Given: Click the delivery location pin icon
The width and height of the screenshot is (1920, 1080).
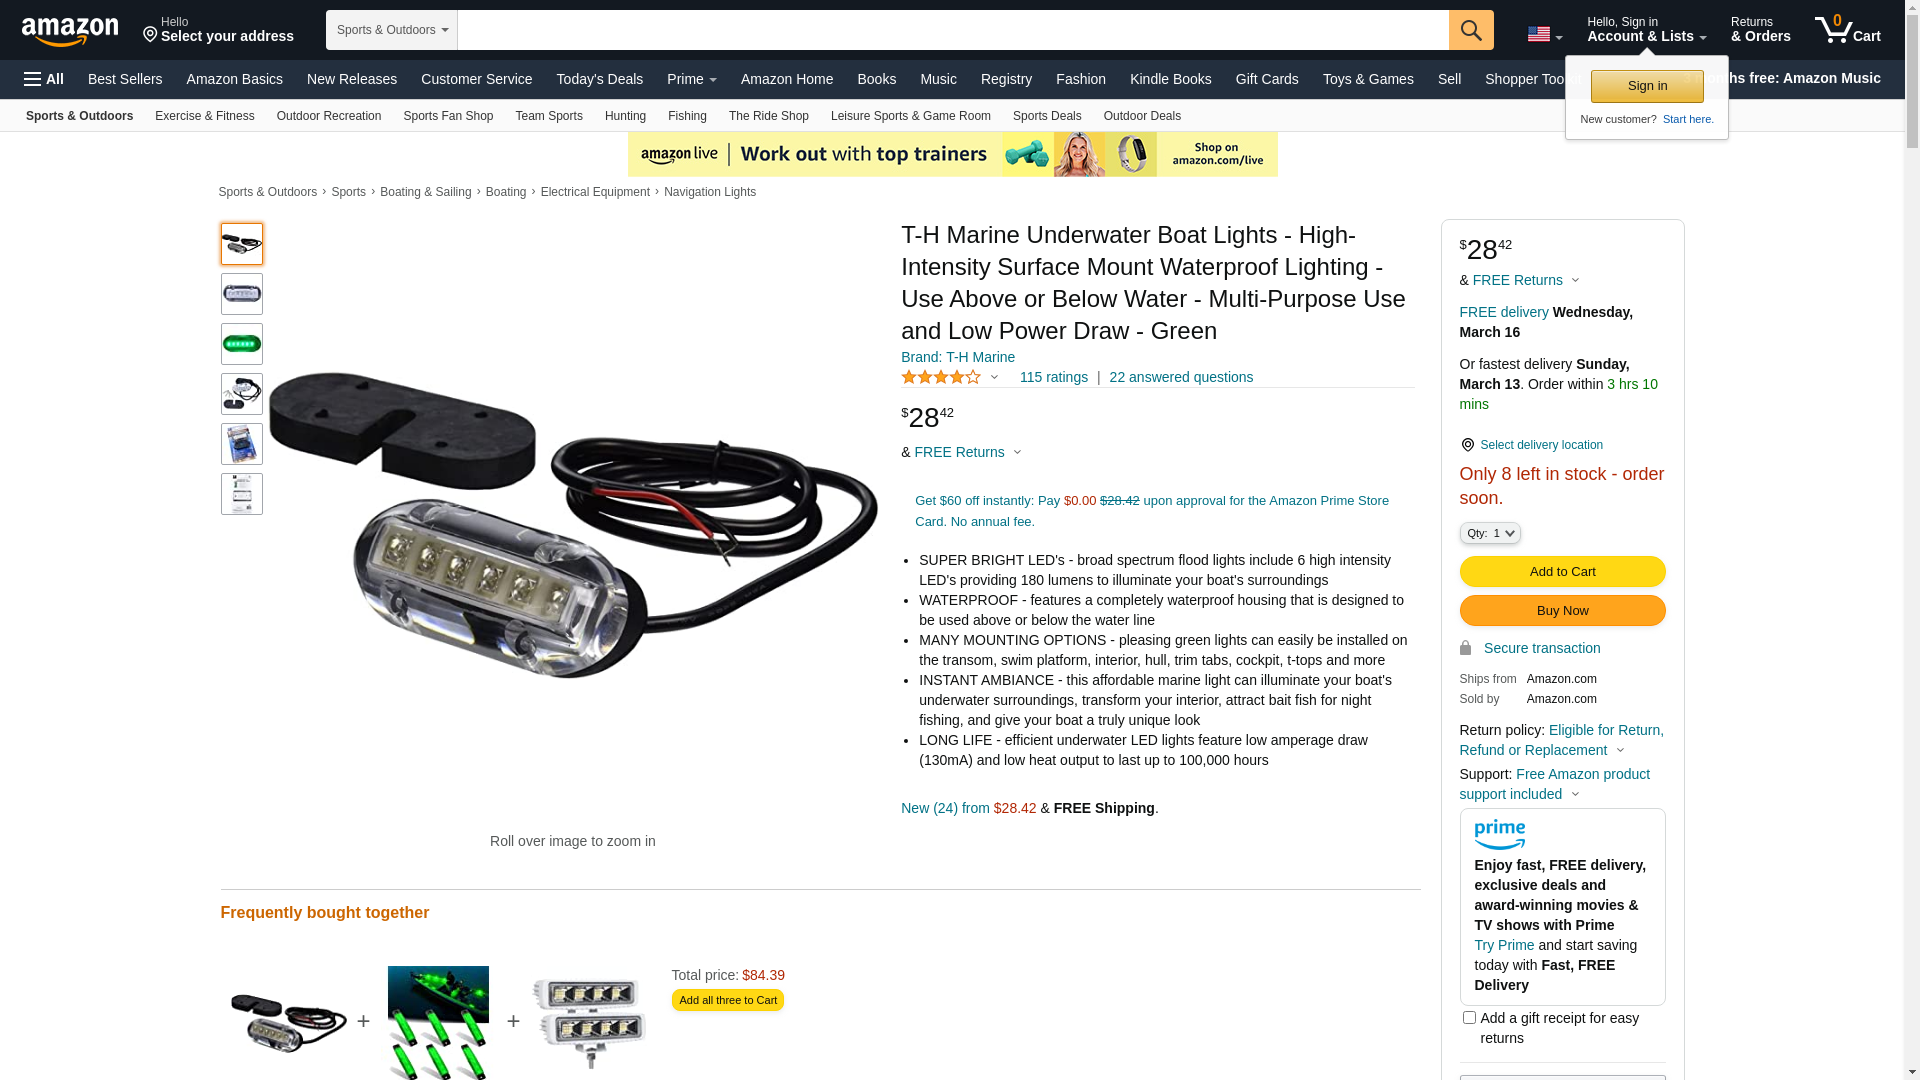Looking at the screenshot, I should (1467, 445).
